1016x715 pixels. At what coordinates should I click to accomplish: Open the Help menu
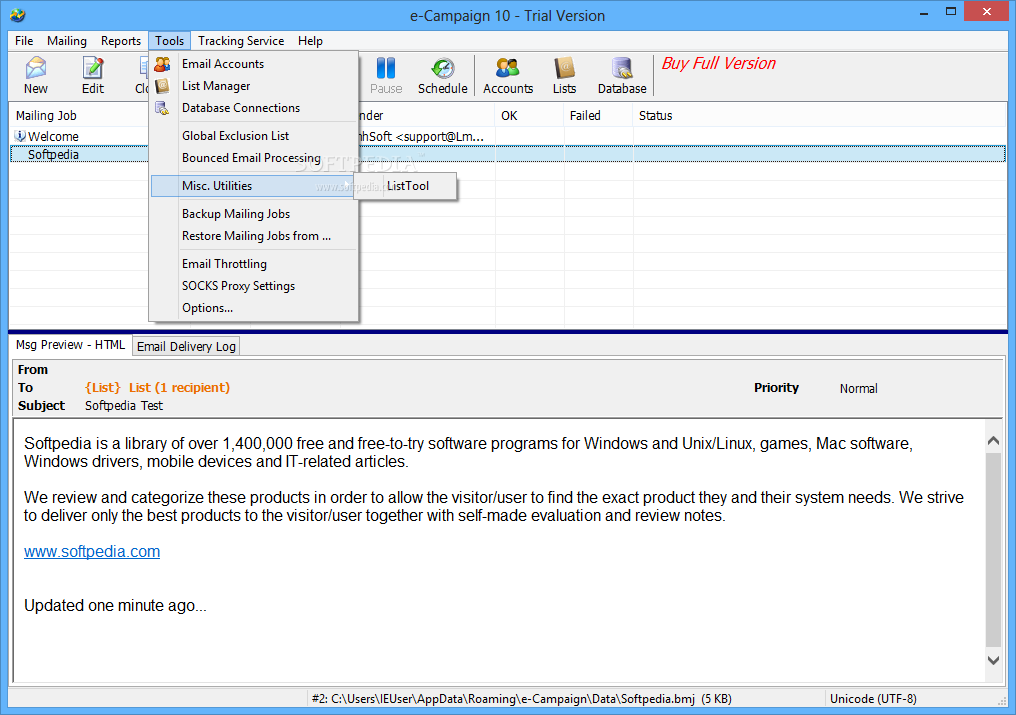310,40
